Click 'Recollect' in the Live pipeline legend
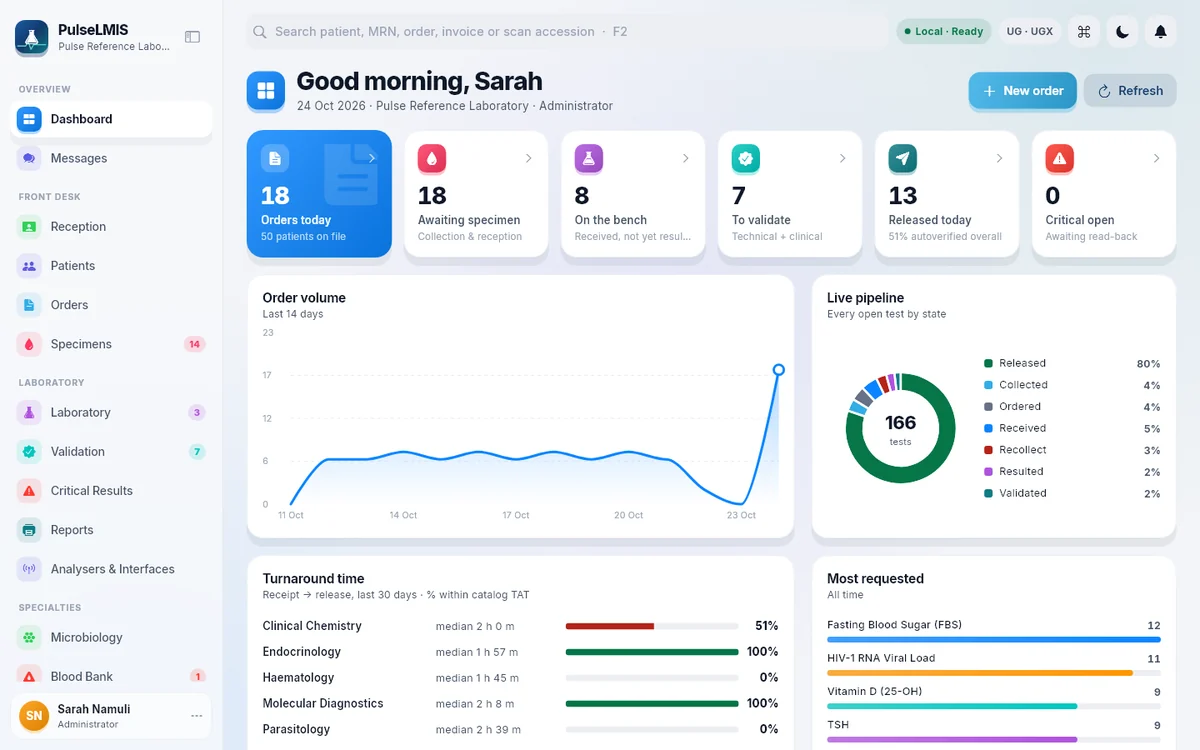Viewport: 1200px width, 750px height. coord(1023,450)
